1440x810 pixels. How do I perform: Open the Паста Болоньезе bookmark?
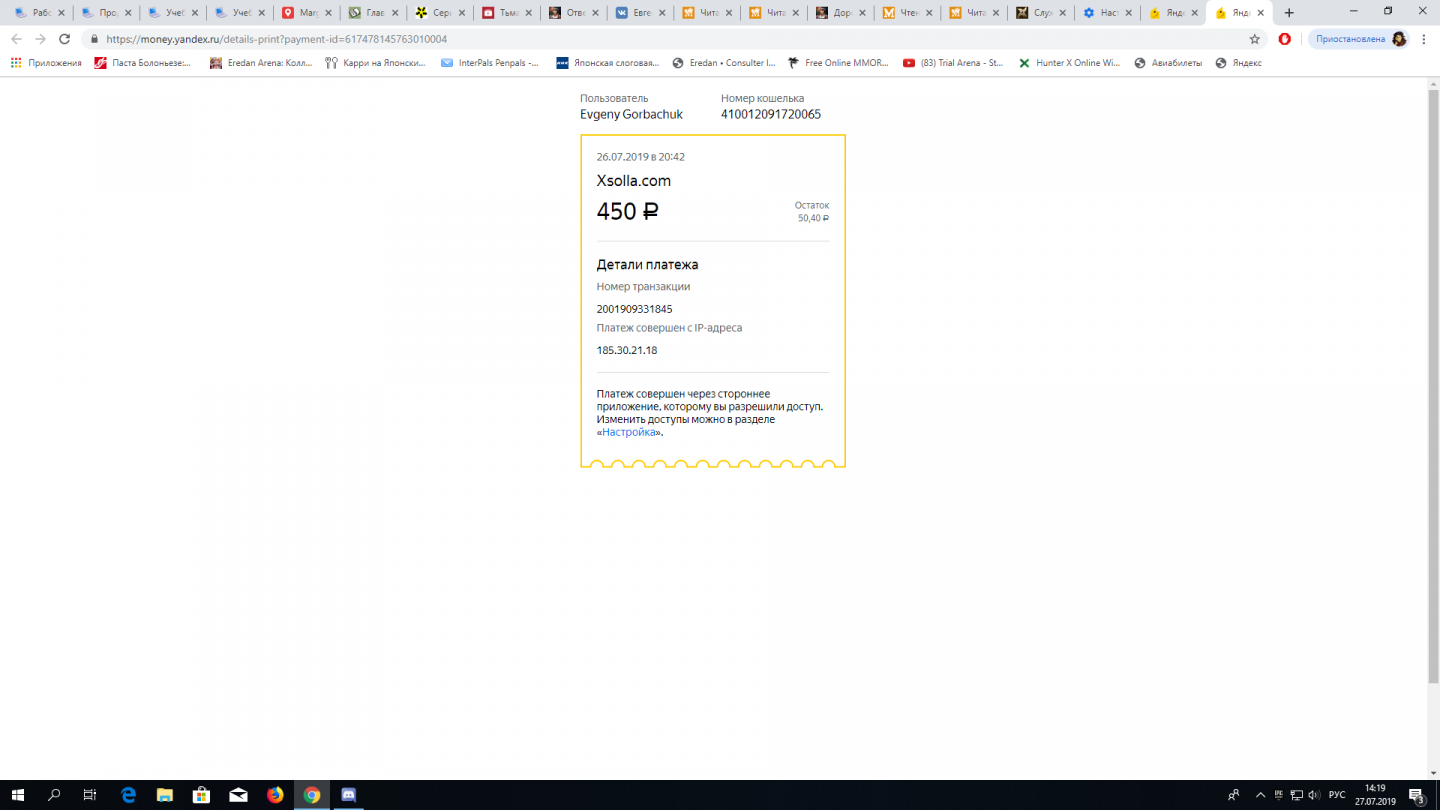[142, 63]
